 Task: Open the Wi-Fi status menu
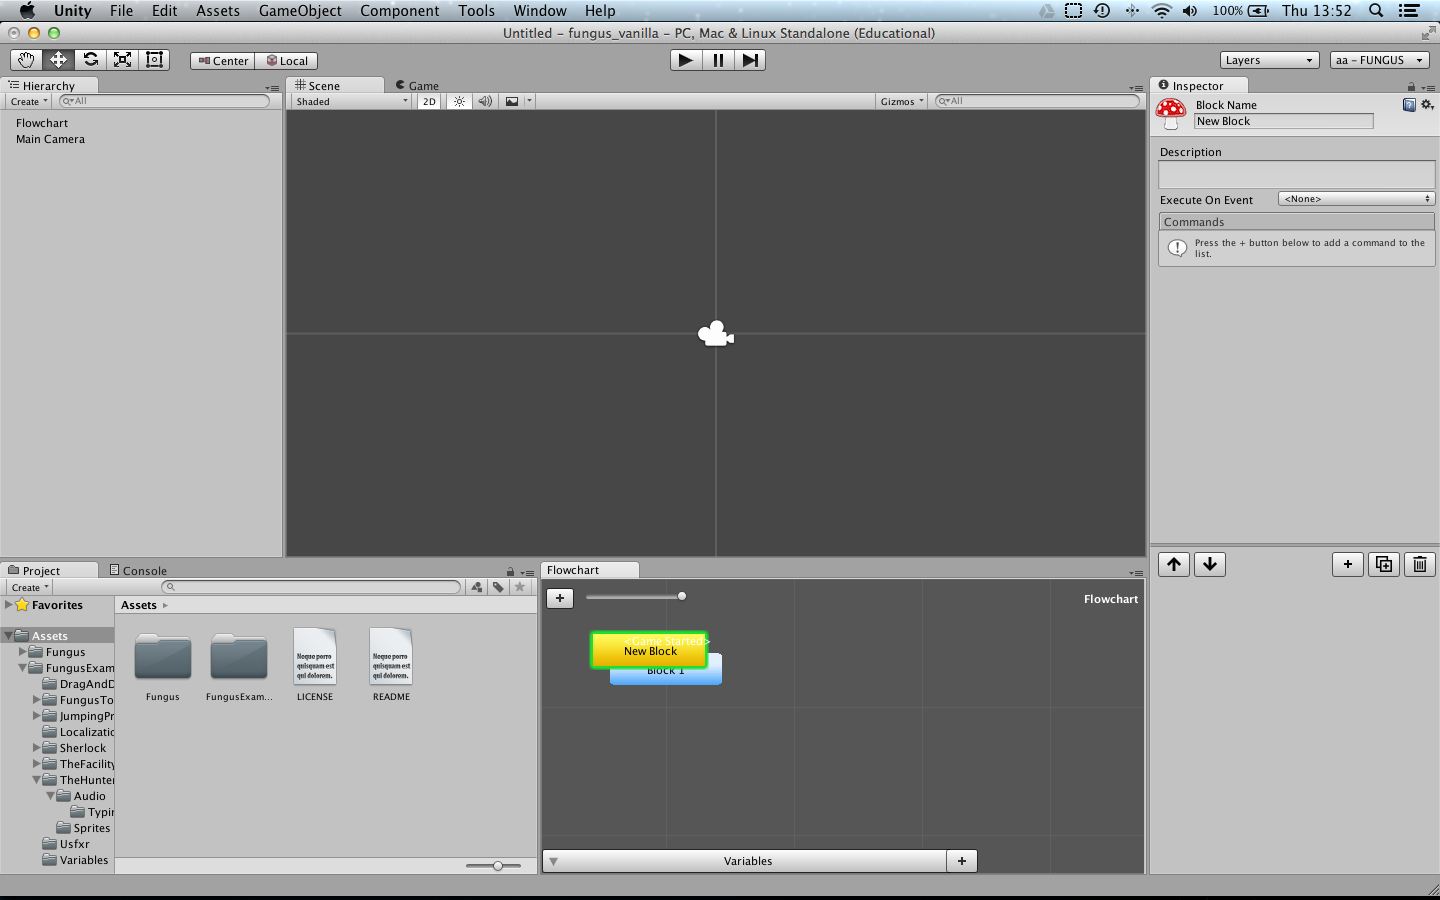(x=1161, y=11)
